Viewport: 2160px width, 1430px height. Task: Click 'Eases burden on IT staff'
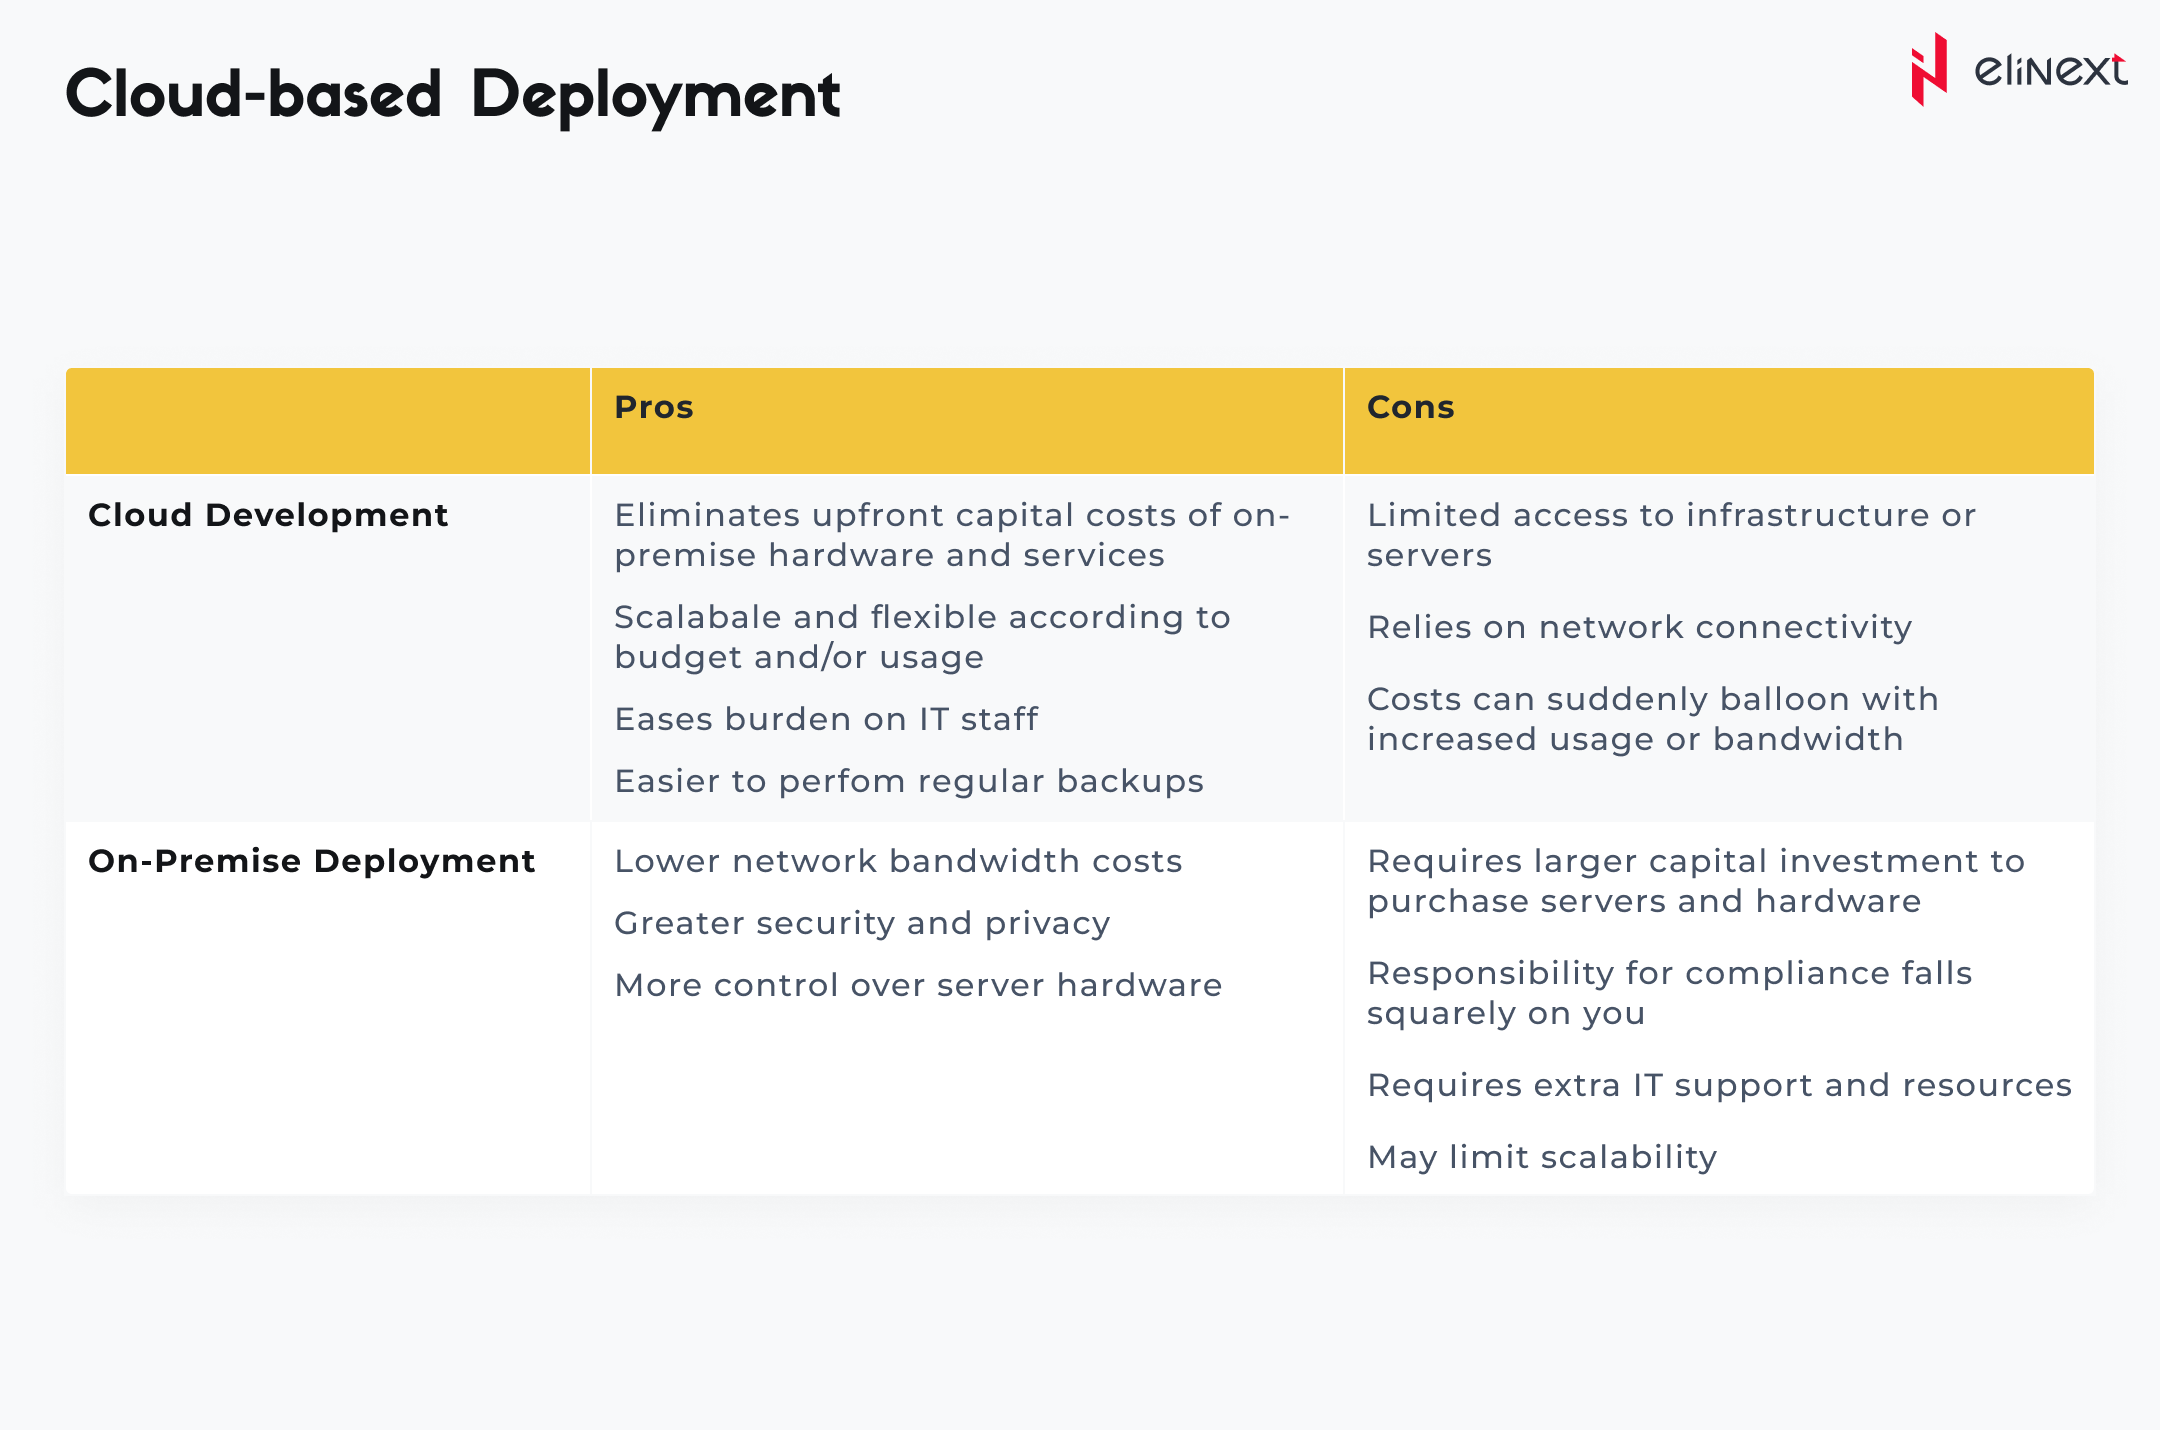tap(826, 719)
